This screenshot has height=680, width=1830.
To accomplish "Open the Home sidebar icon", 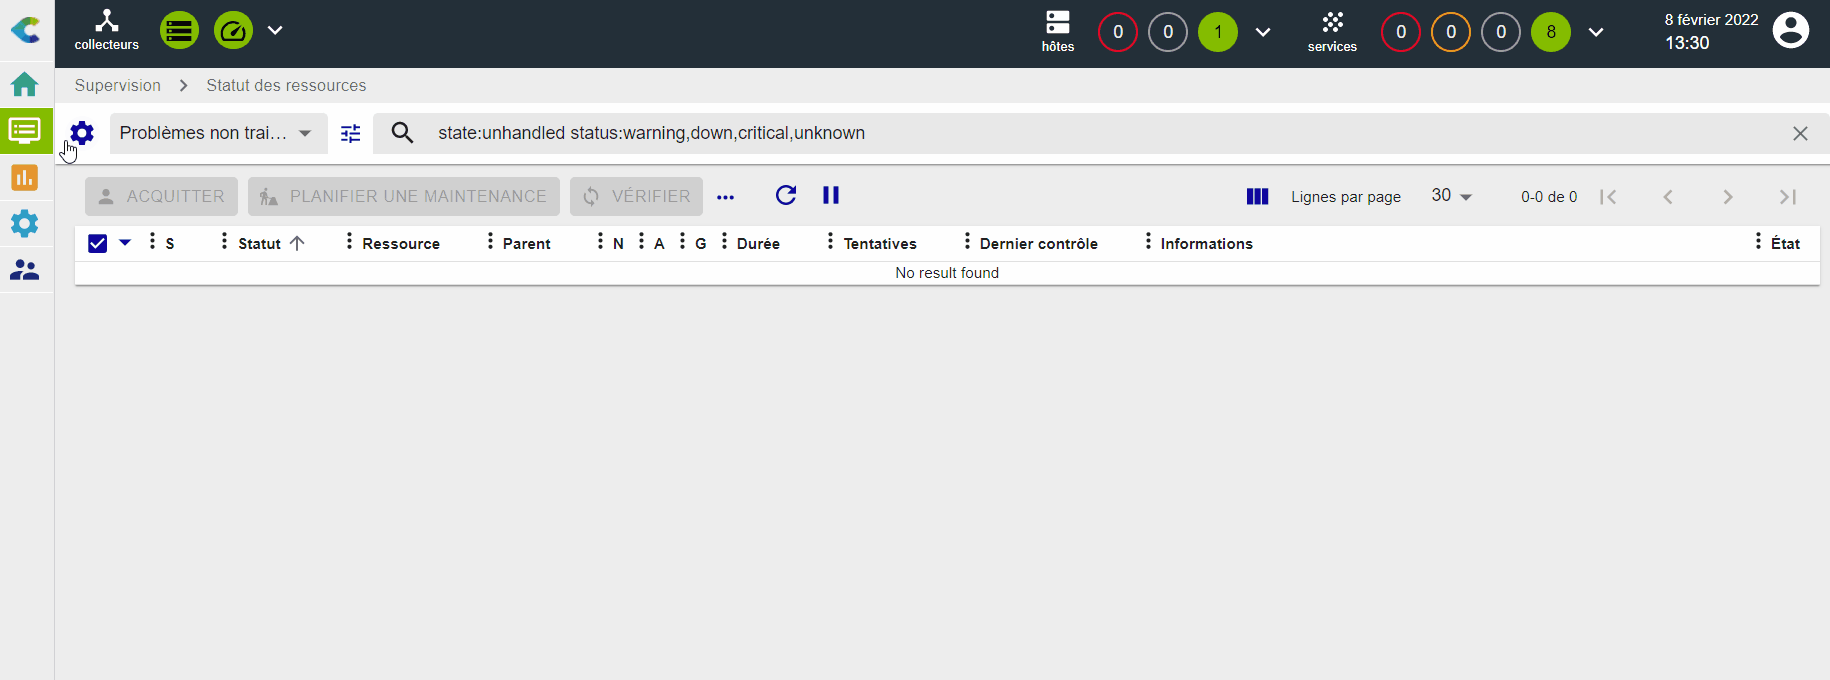I will click(x=25, y=84).
